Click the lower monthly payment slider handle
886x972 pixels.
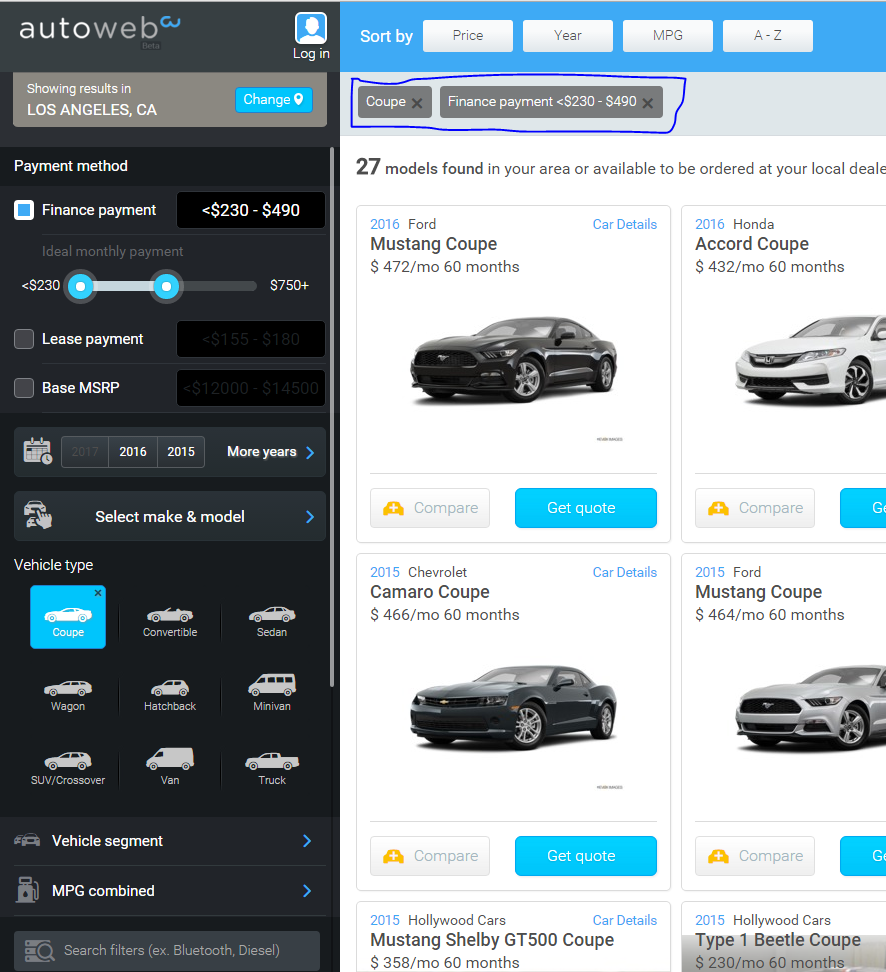tap(80, 286)
